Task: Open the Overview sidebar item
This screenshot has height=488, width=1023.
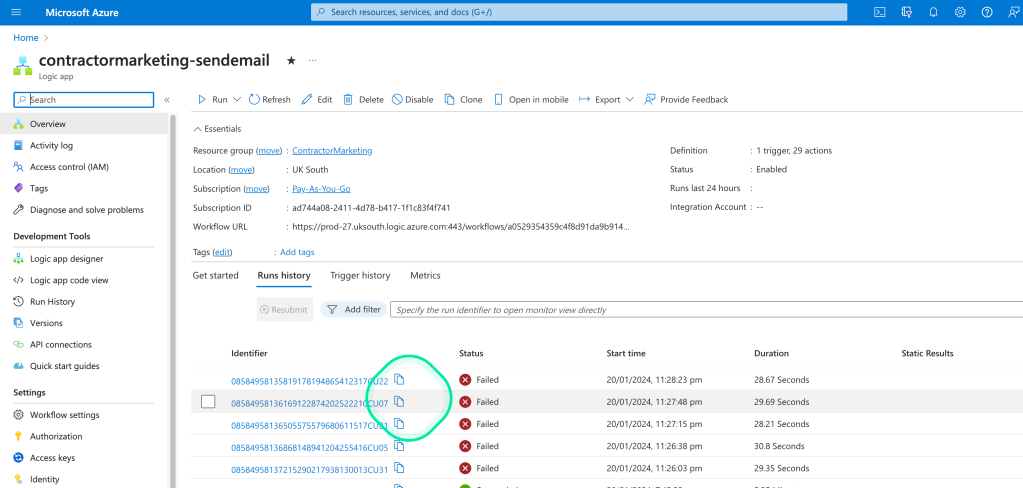Action: click(x=84, y=124)
